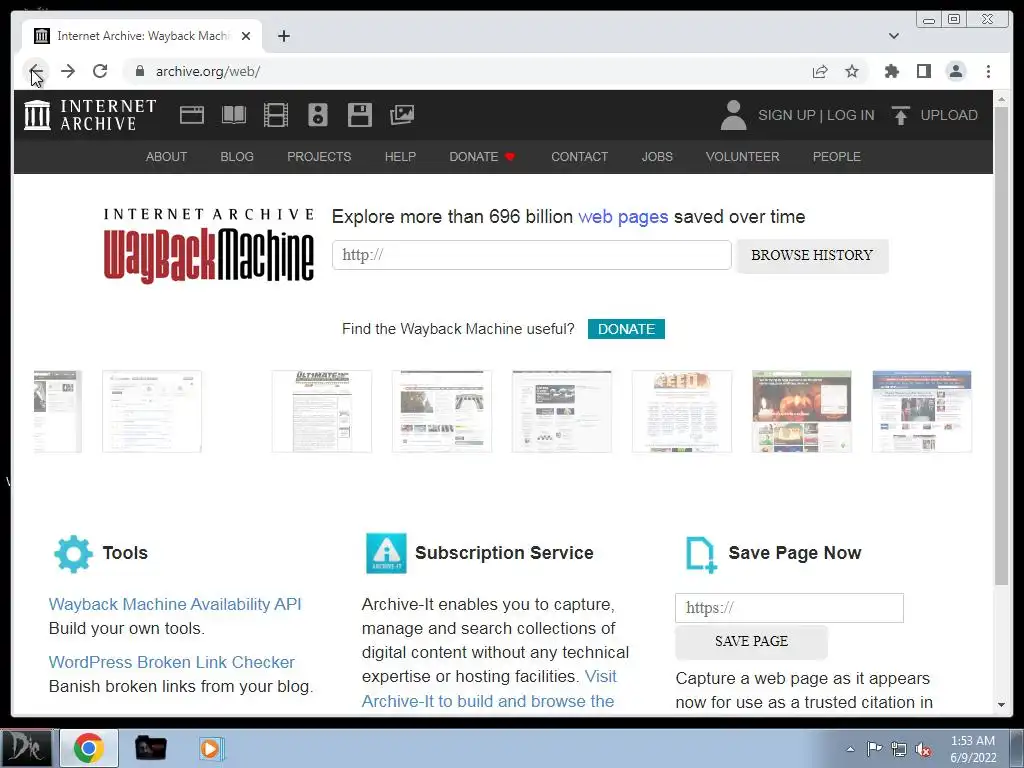Viewport: 1024px width, 768px height.
Task: Click the Save Page Now icon
Action: [x=701, y=554]
